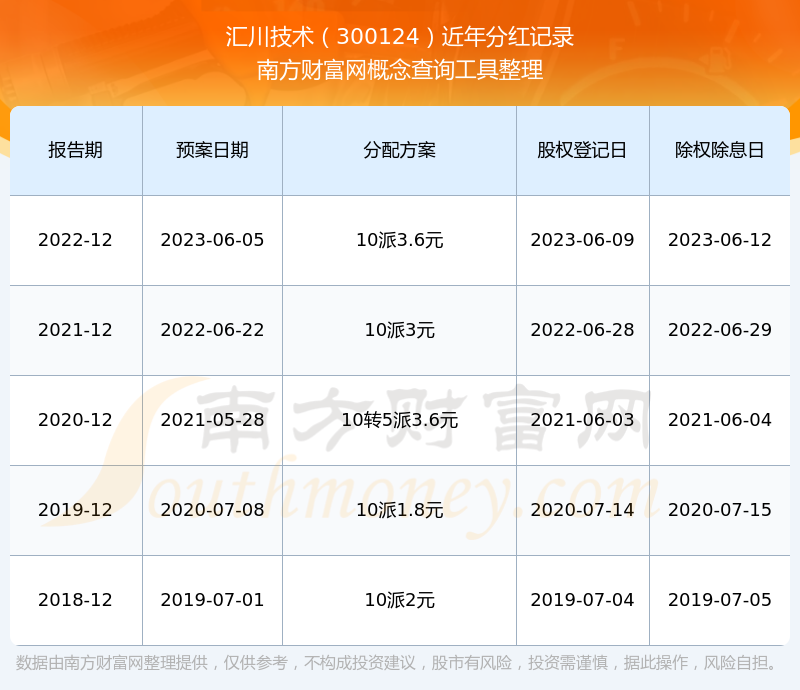Click record date 2020-07-14
This screenshot has width=800, height=690.
582,509
